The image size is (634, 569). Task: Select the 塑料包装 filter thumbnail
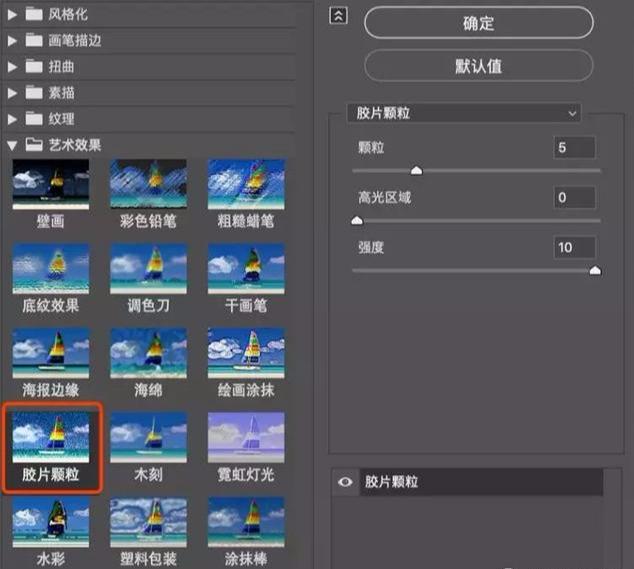tap(148, 522)
